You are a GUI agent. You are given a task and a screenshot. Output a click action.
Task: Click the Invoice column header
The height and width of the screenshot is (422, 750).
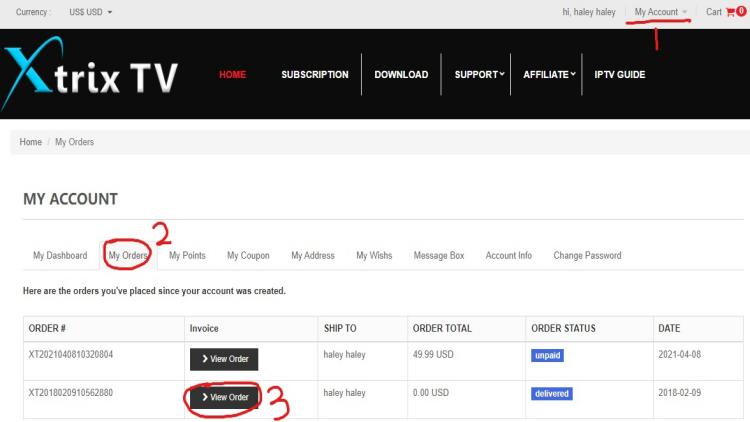pyautogui.click(x=204, y=328)
